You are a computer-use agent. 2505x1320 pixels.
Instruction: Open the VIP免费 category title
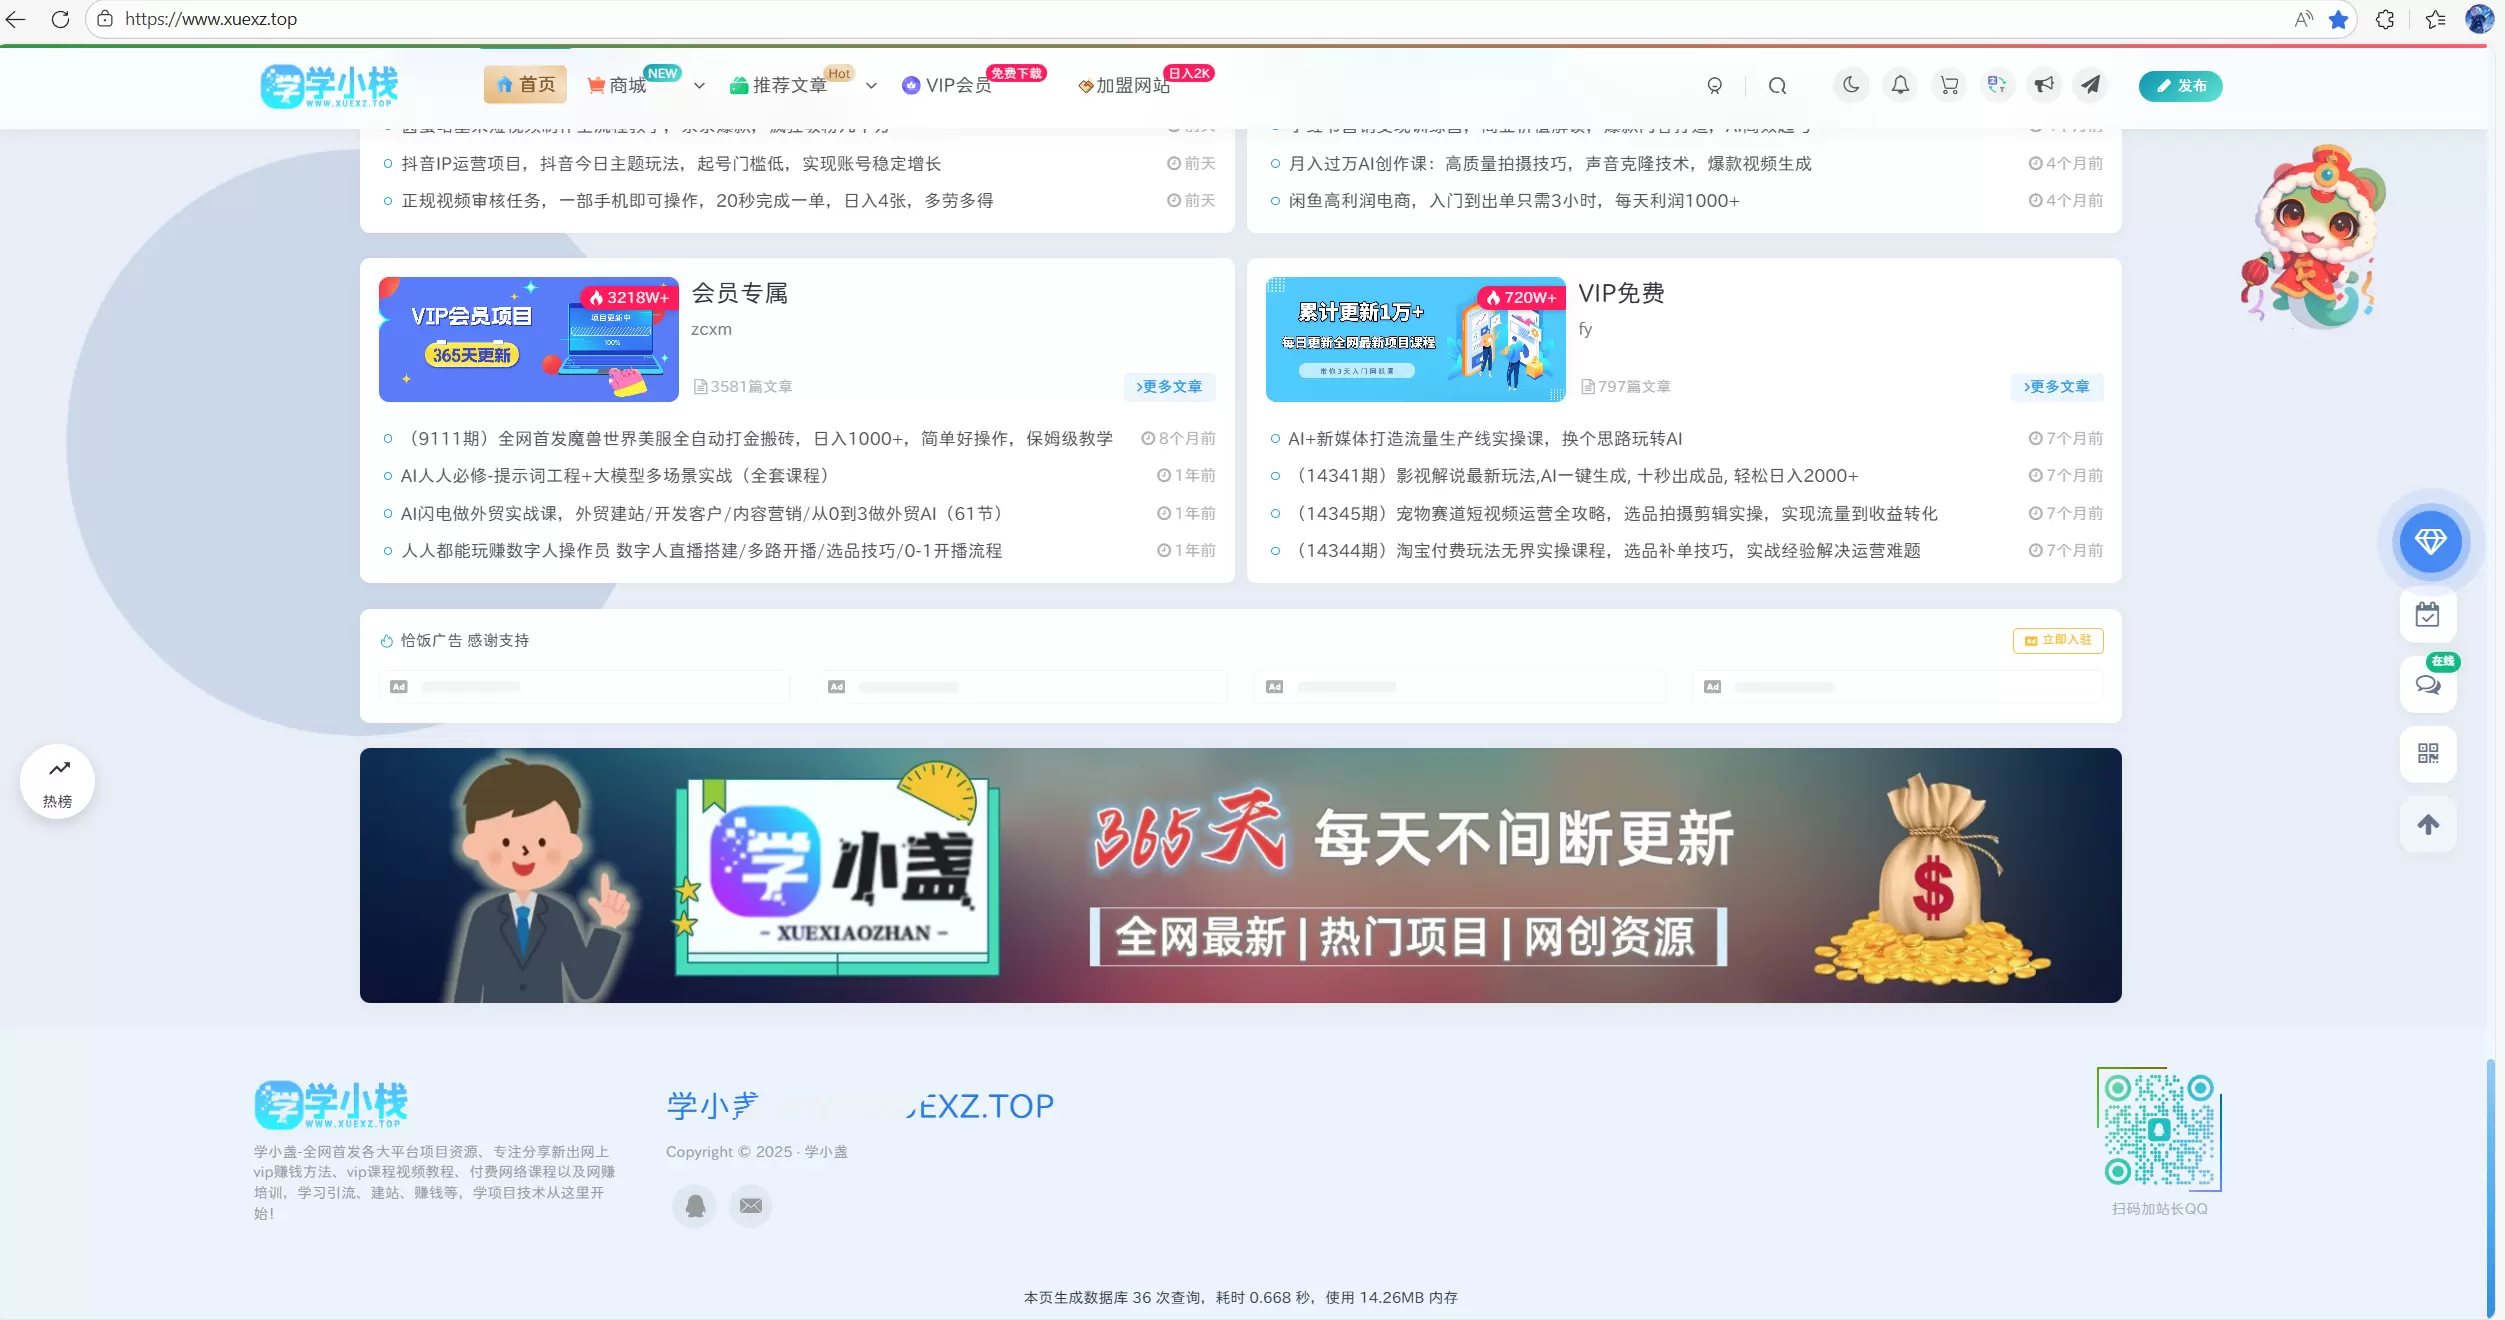pos(1622,293)
